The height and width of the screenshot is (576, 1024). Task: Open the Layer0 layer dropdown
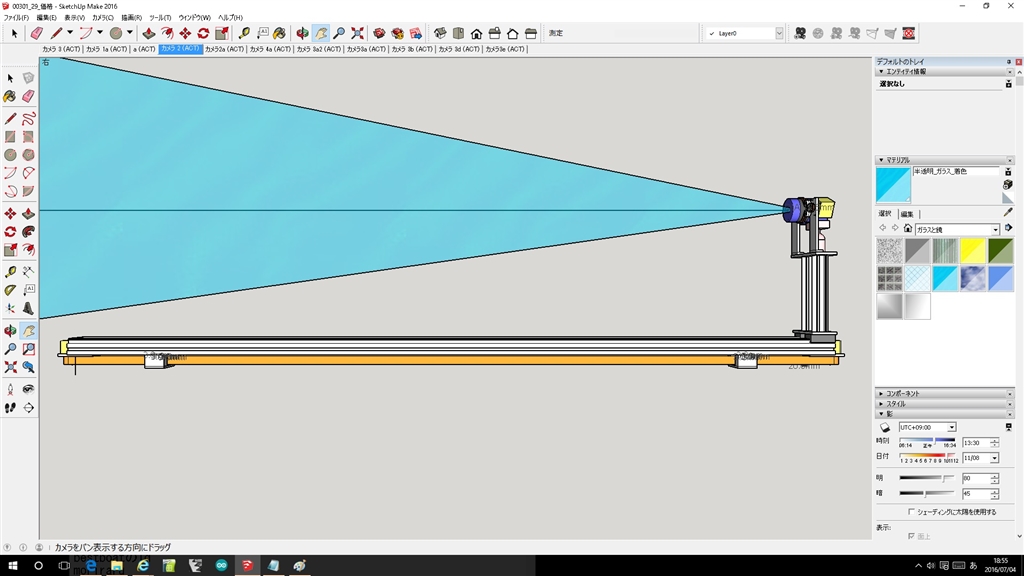click(779, 33)
